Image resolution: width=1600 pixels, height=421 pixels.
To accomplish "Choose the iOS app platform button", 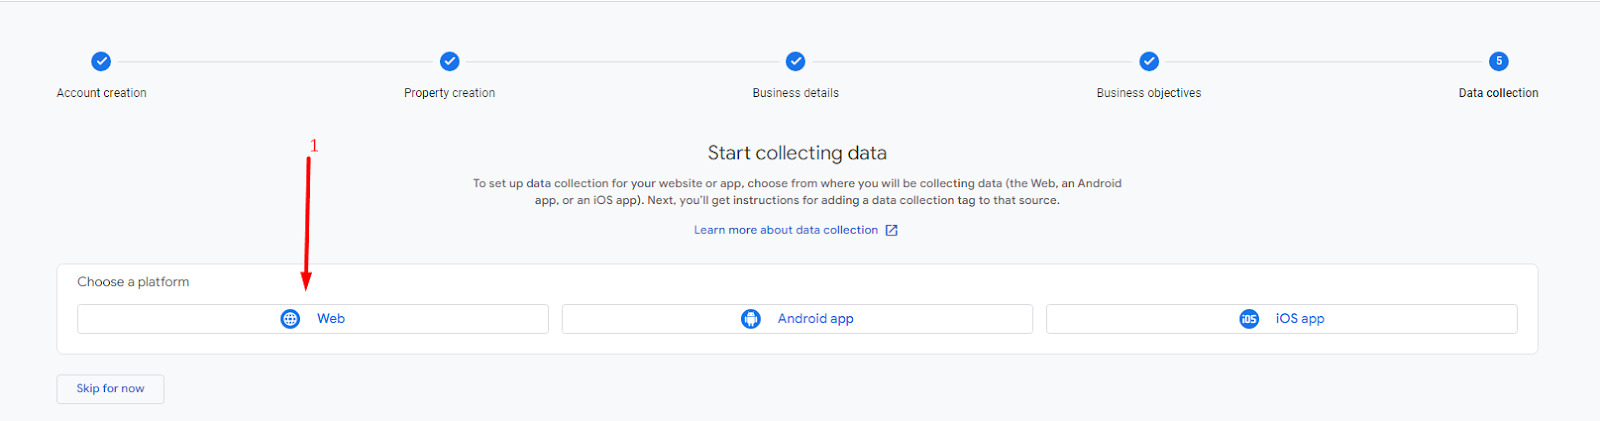I will point(1282,319).
